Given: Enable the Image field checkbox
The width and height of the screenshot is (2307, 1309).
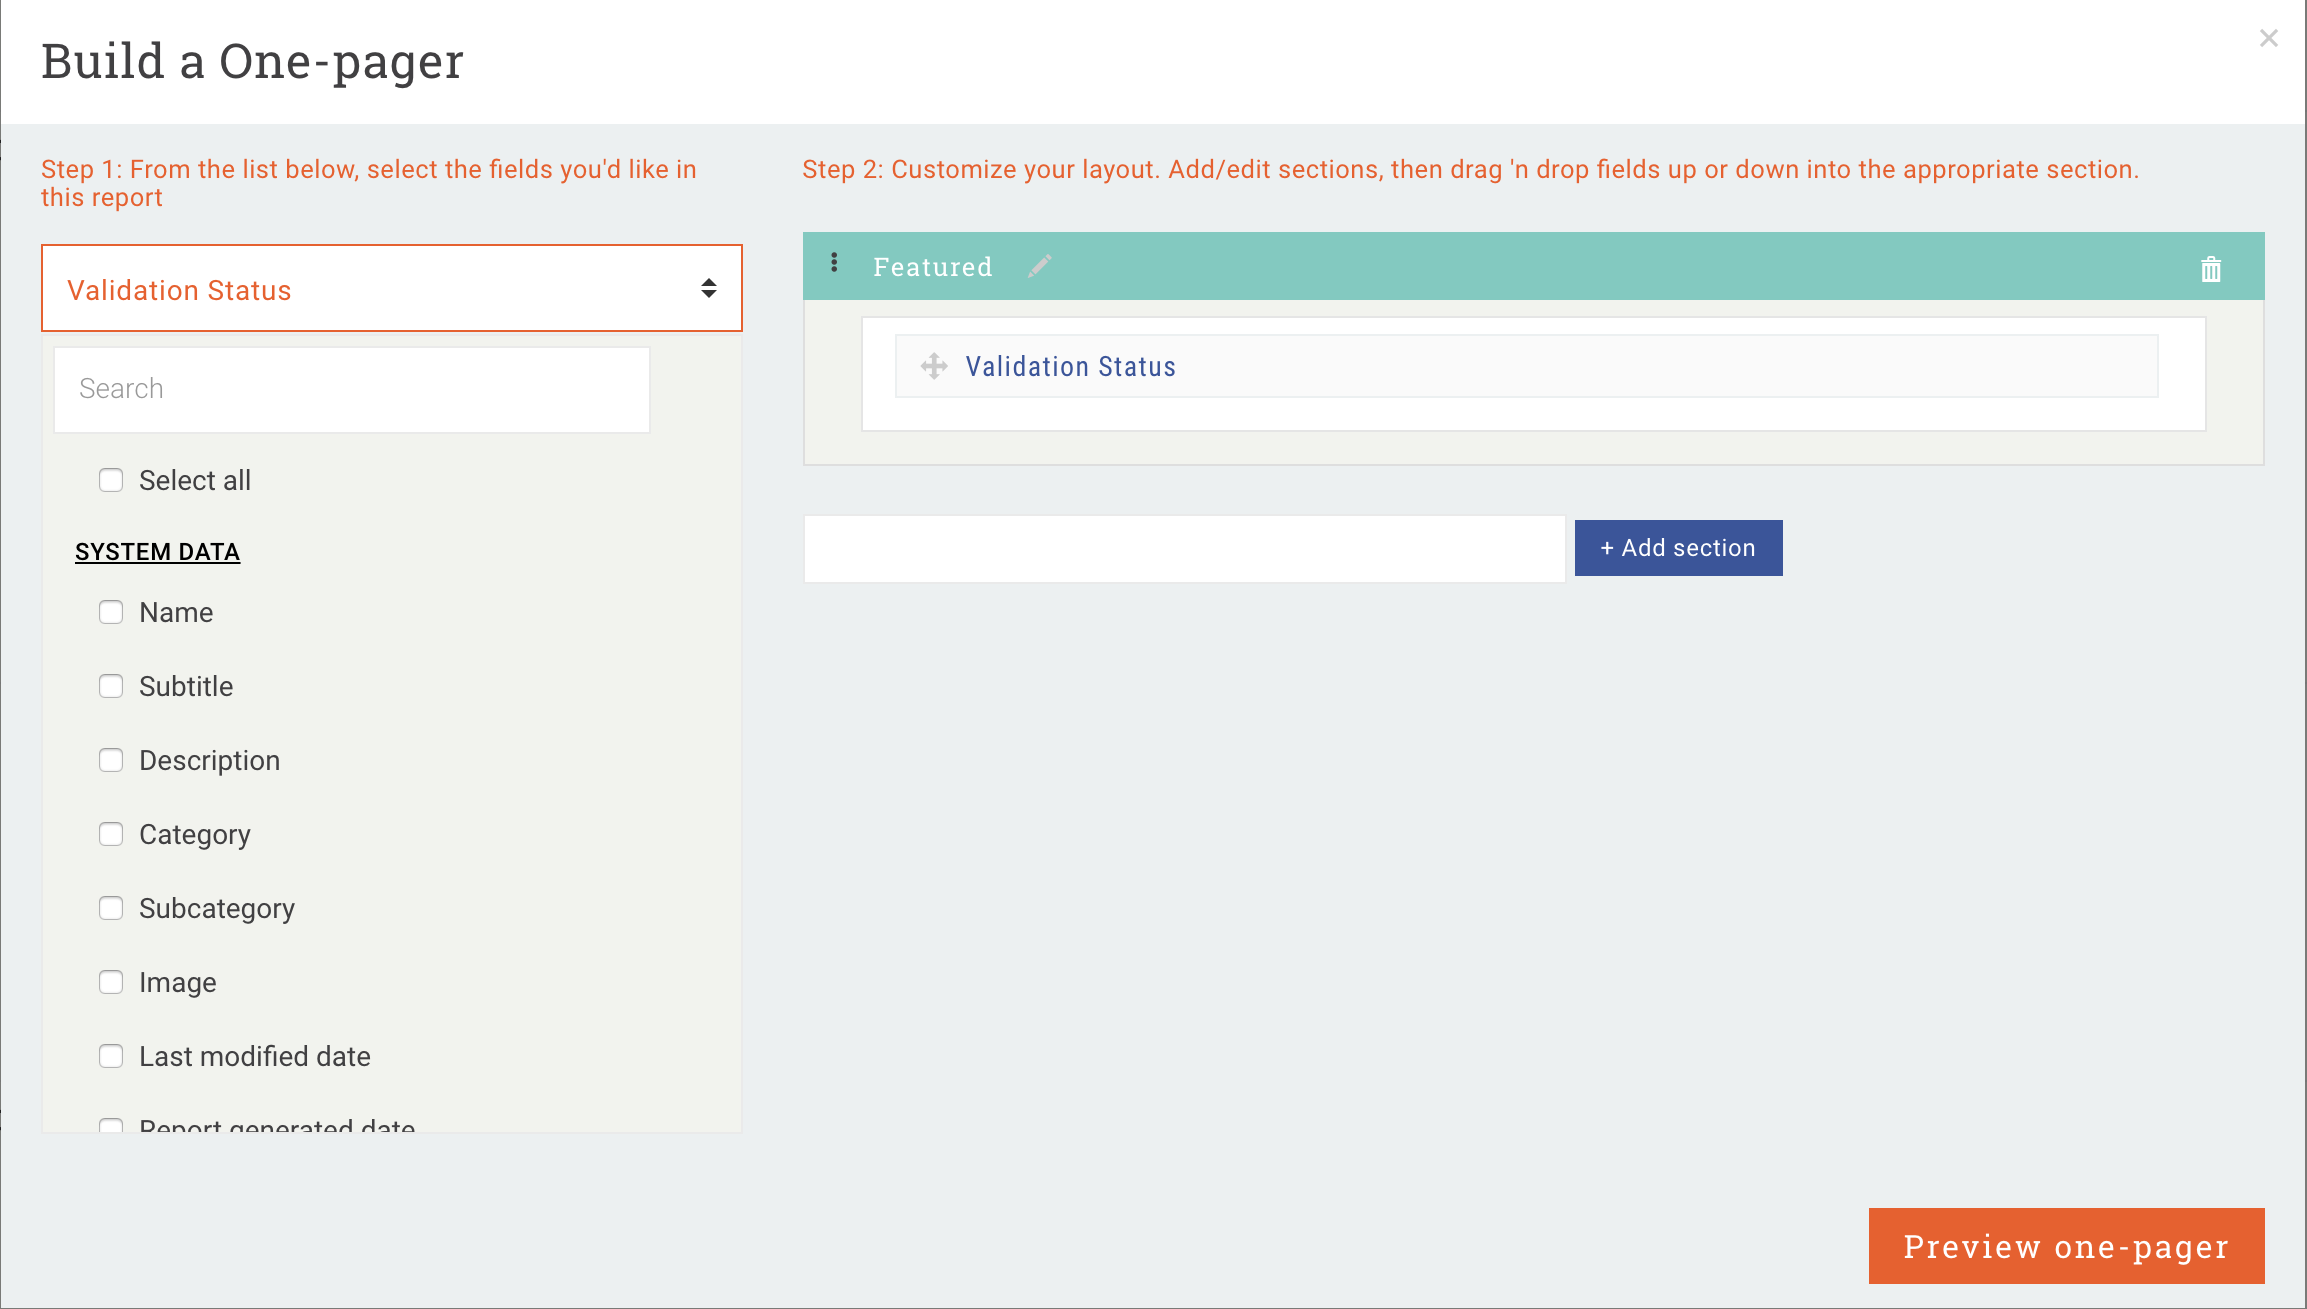Looking at the screenshot, I should (111, 982).
